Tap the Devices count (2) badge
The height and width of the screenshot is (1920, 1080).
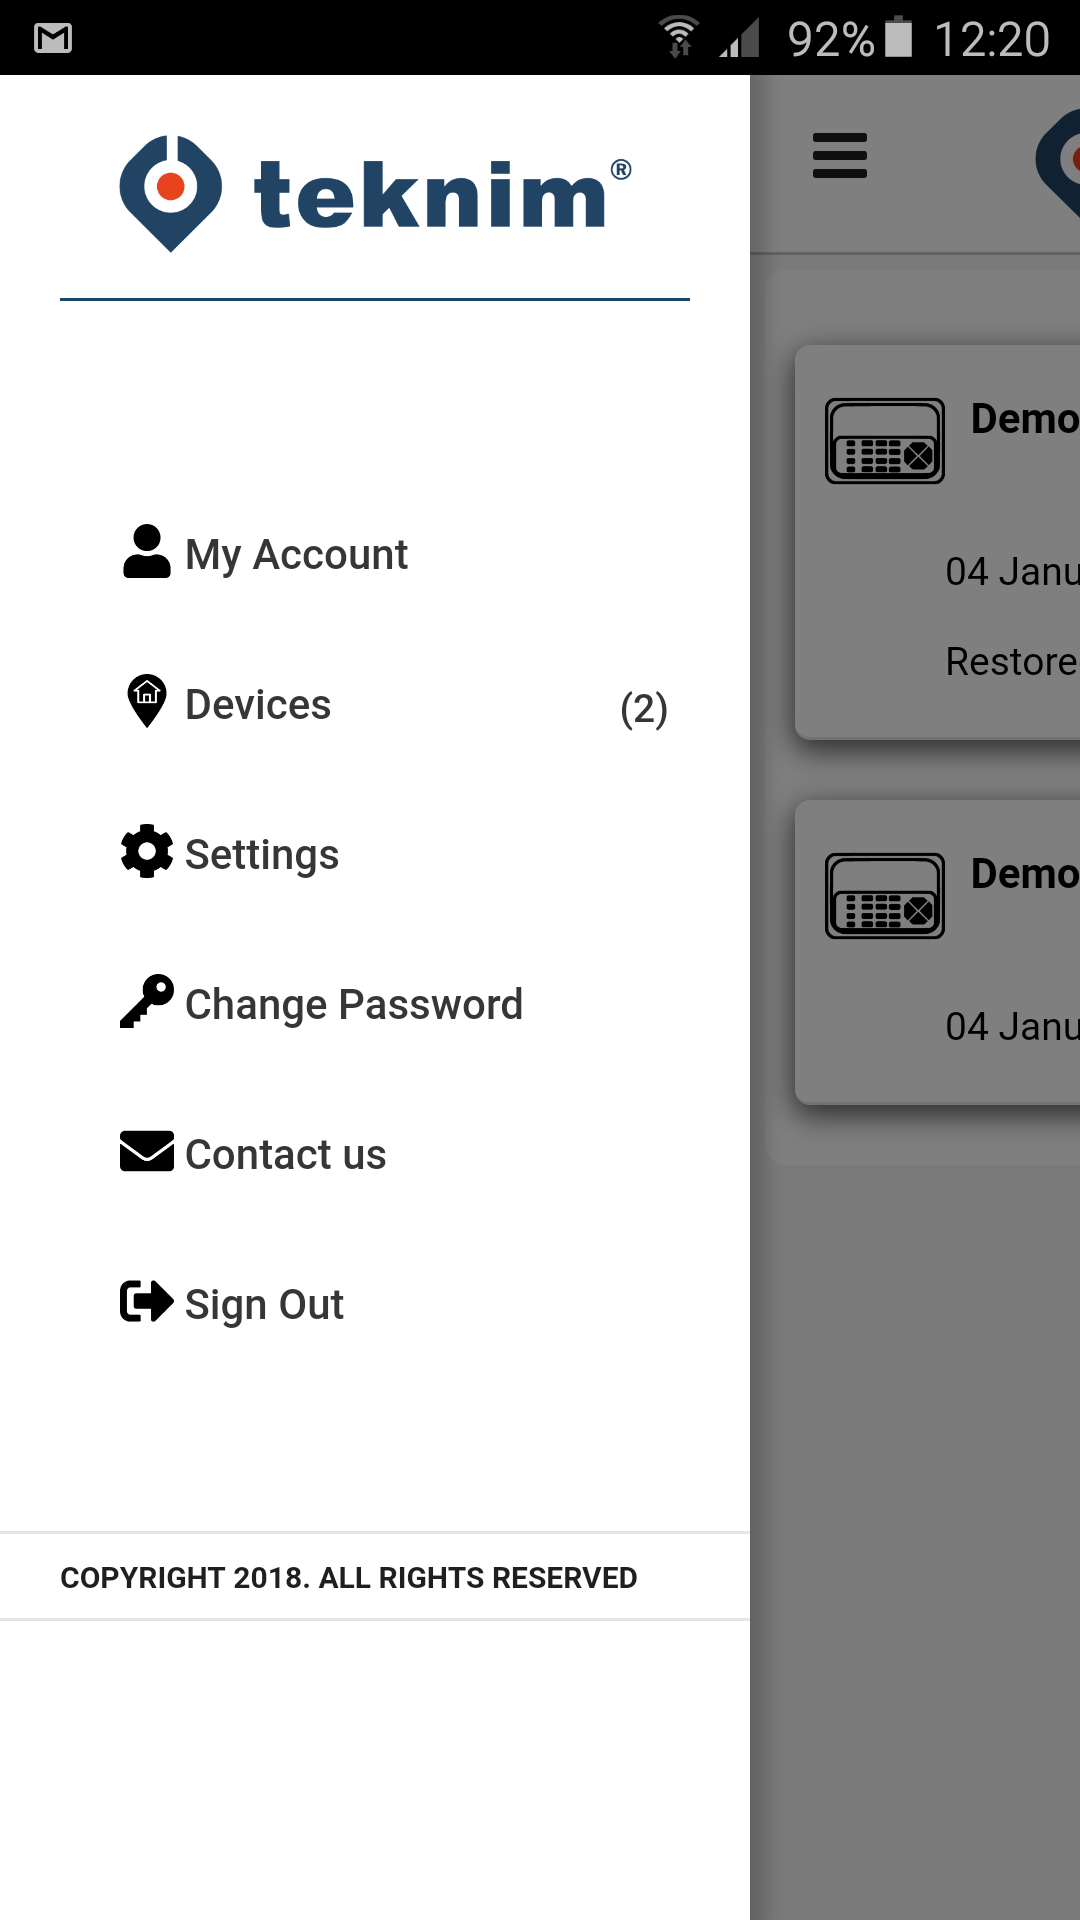(644, 709)
